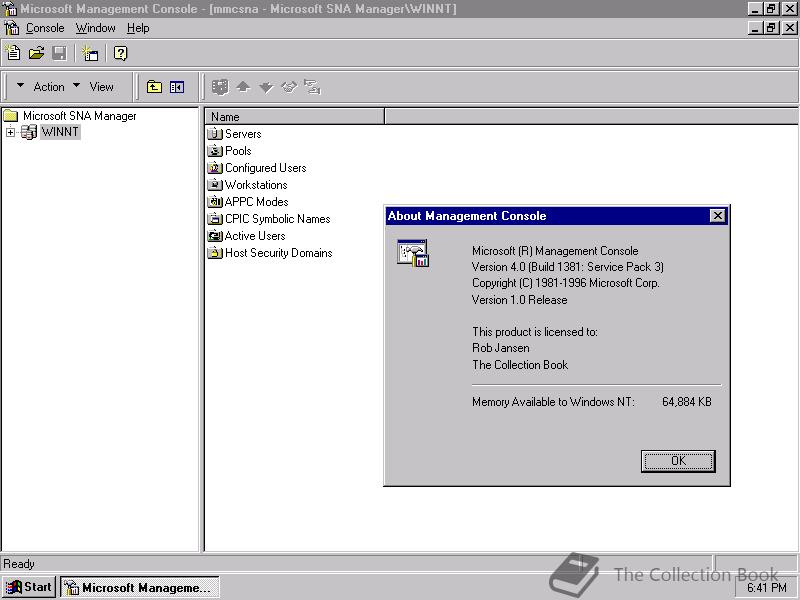Click the Ready status bar text
The height and width of the screenshot is (600, 800).
point(19,564)
